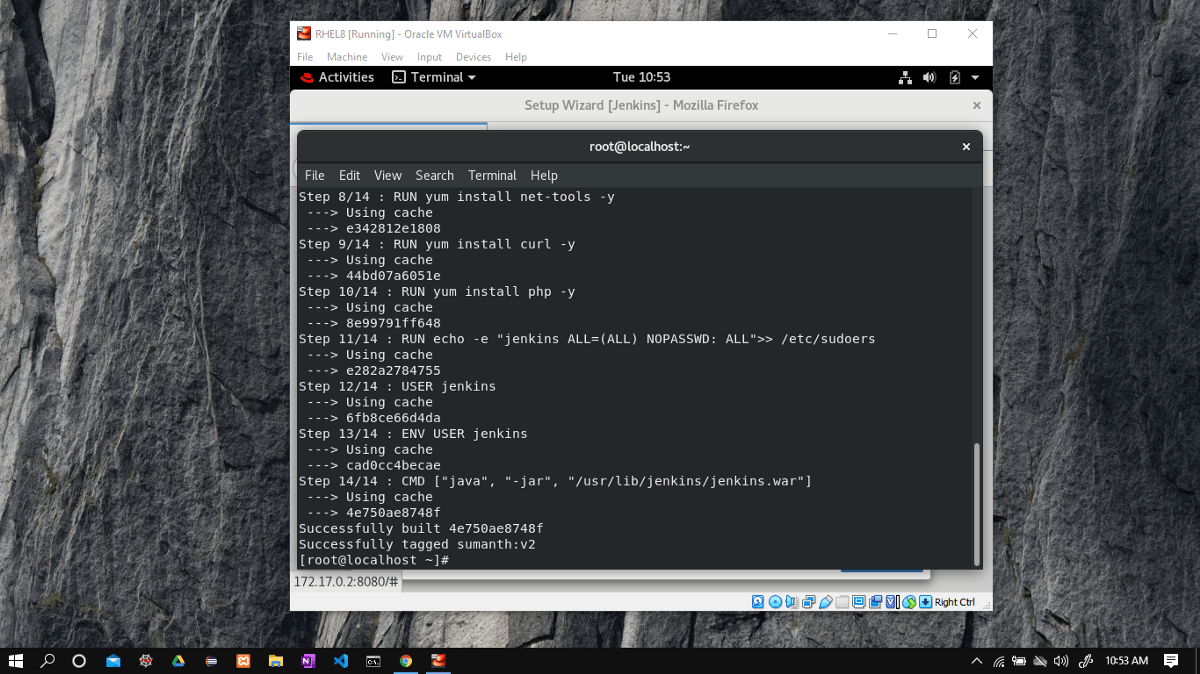Open the optical drive icon in the status bar
This screenshot has height=674, width=1200.
tap(774, 601)
